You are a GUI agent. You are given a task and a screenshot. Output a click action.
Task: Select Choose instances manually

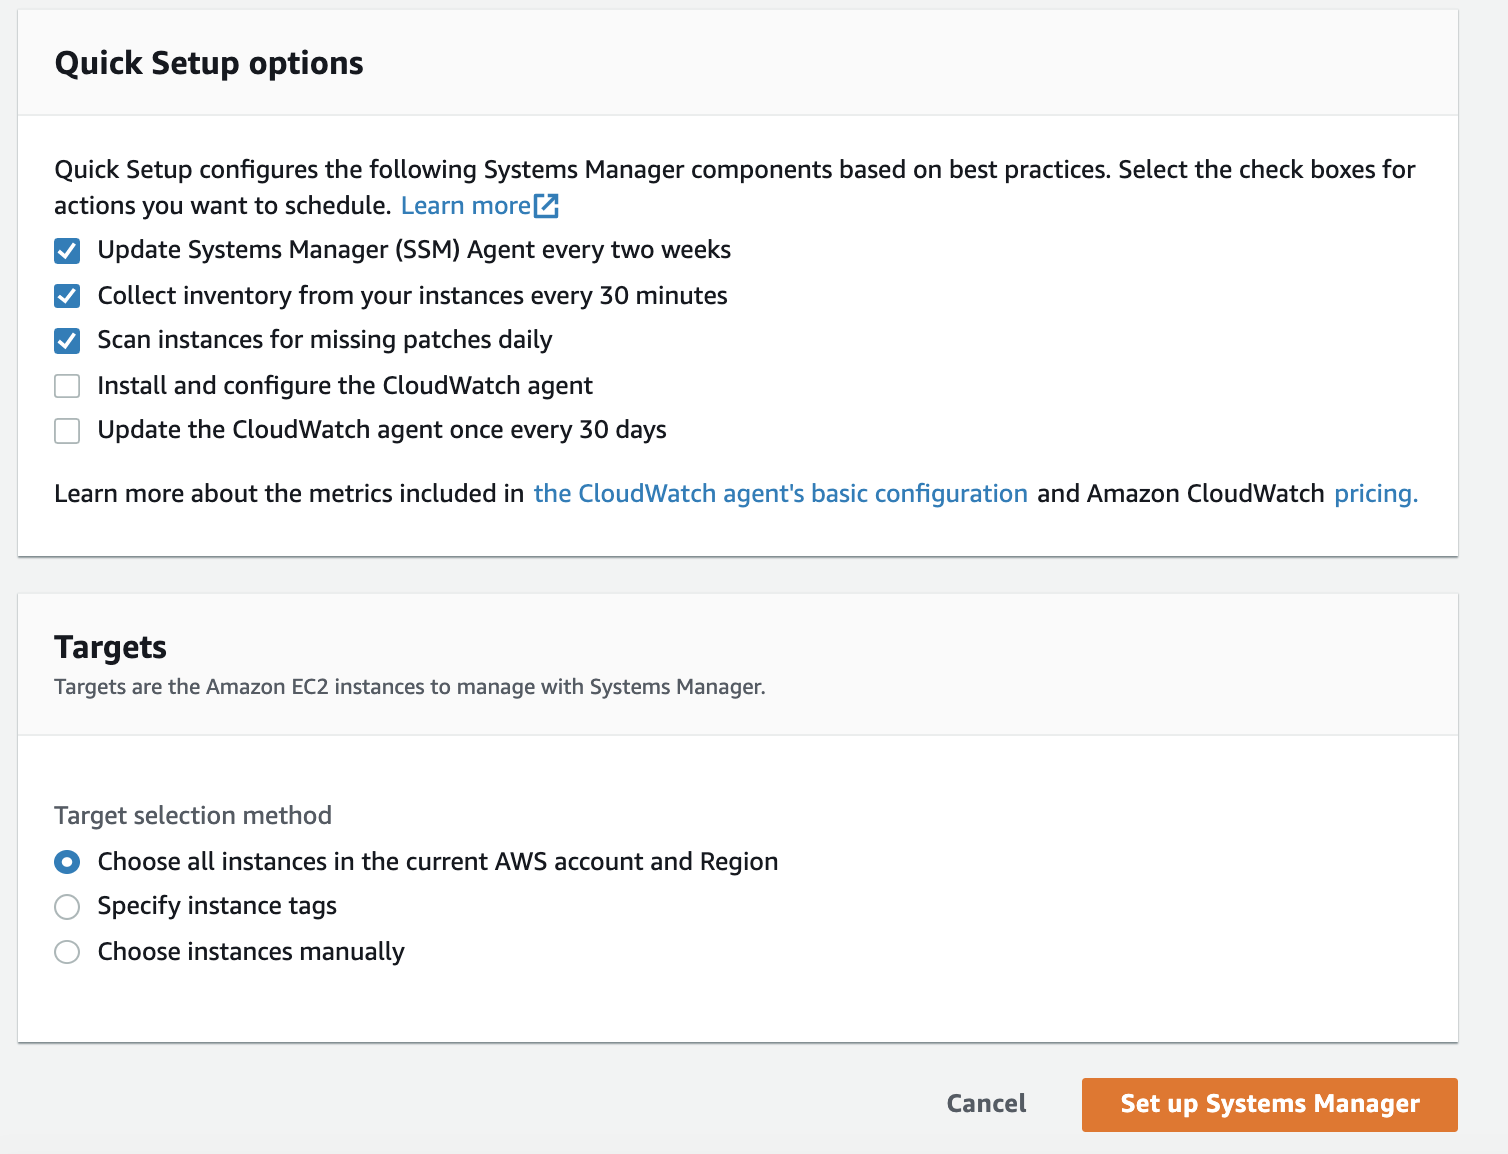(66, 951)
